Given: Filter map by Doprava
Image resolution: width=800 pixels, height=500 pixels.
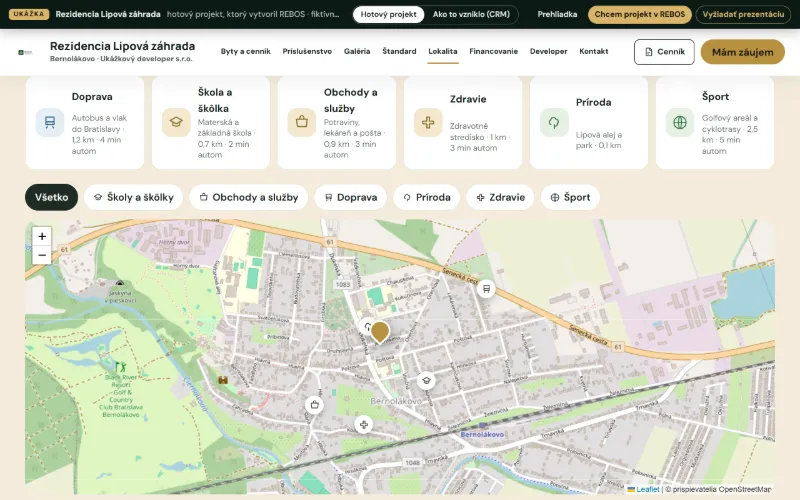Looking at the screenshot, I should (x=351, y=197).
